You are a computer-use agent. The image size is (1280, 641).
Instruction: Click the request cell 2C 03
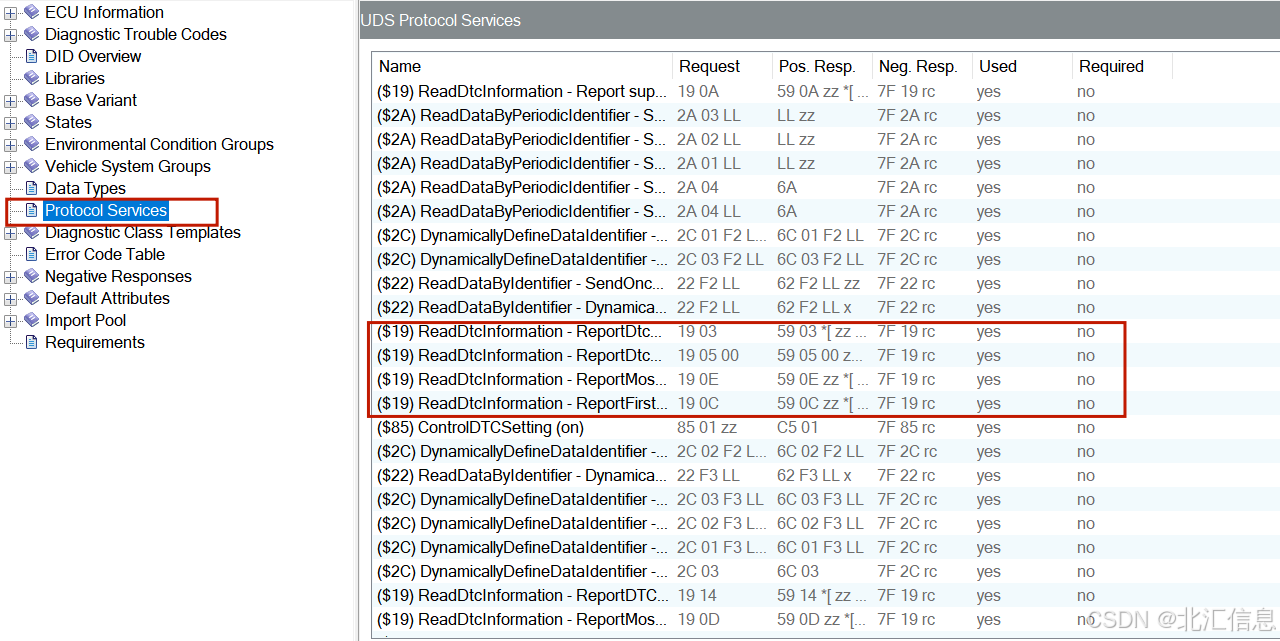698,571
